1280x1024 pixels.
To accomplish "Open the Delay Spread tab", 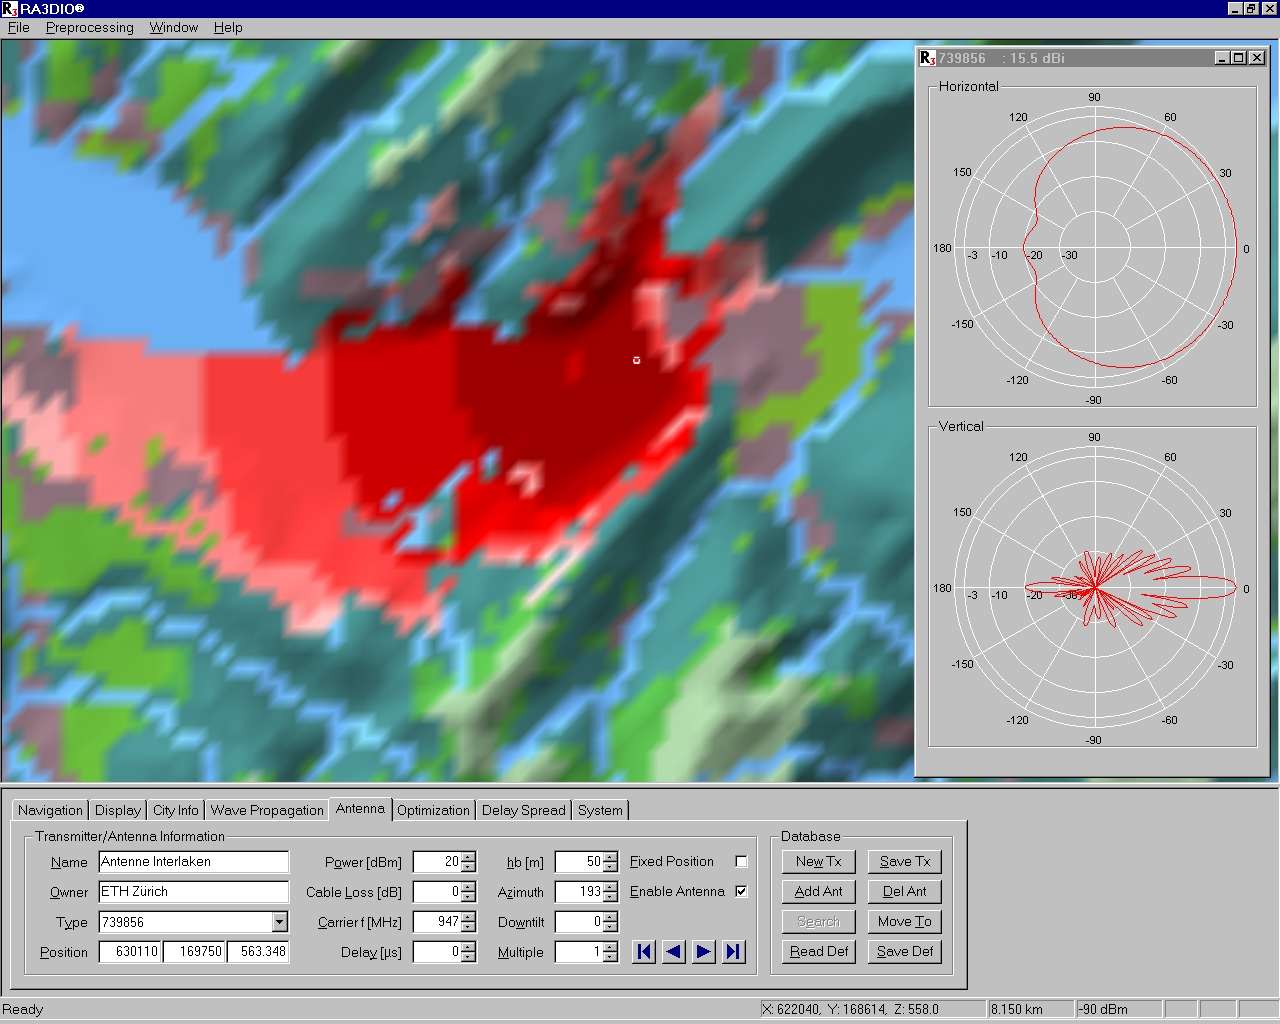I will (523, 810).
